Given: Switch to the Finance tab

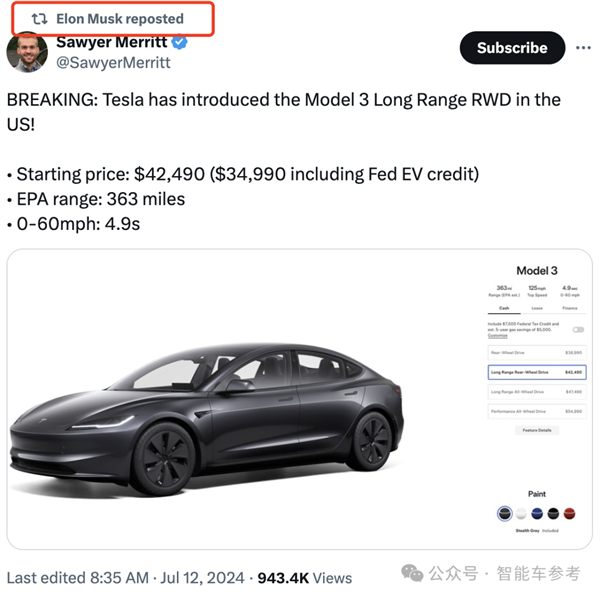Looking at the screenshot, I should 569,308.
